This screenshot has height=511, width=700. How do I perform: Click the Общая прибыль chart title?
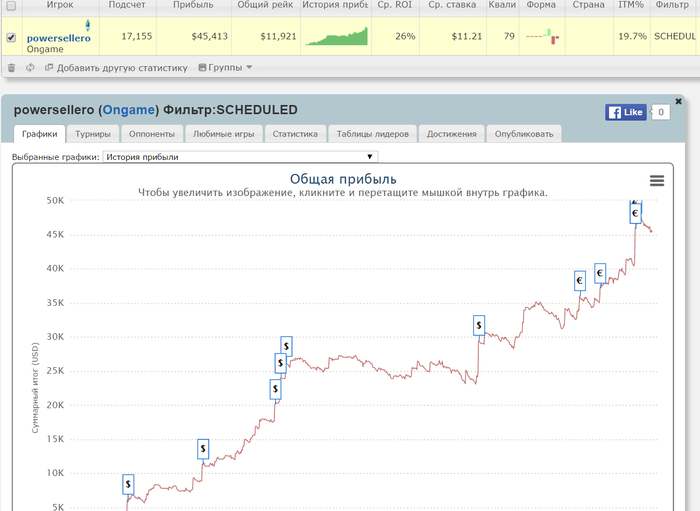point(343,179)
